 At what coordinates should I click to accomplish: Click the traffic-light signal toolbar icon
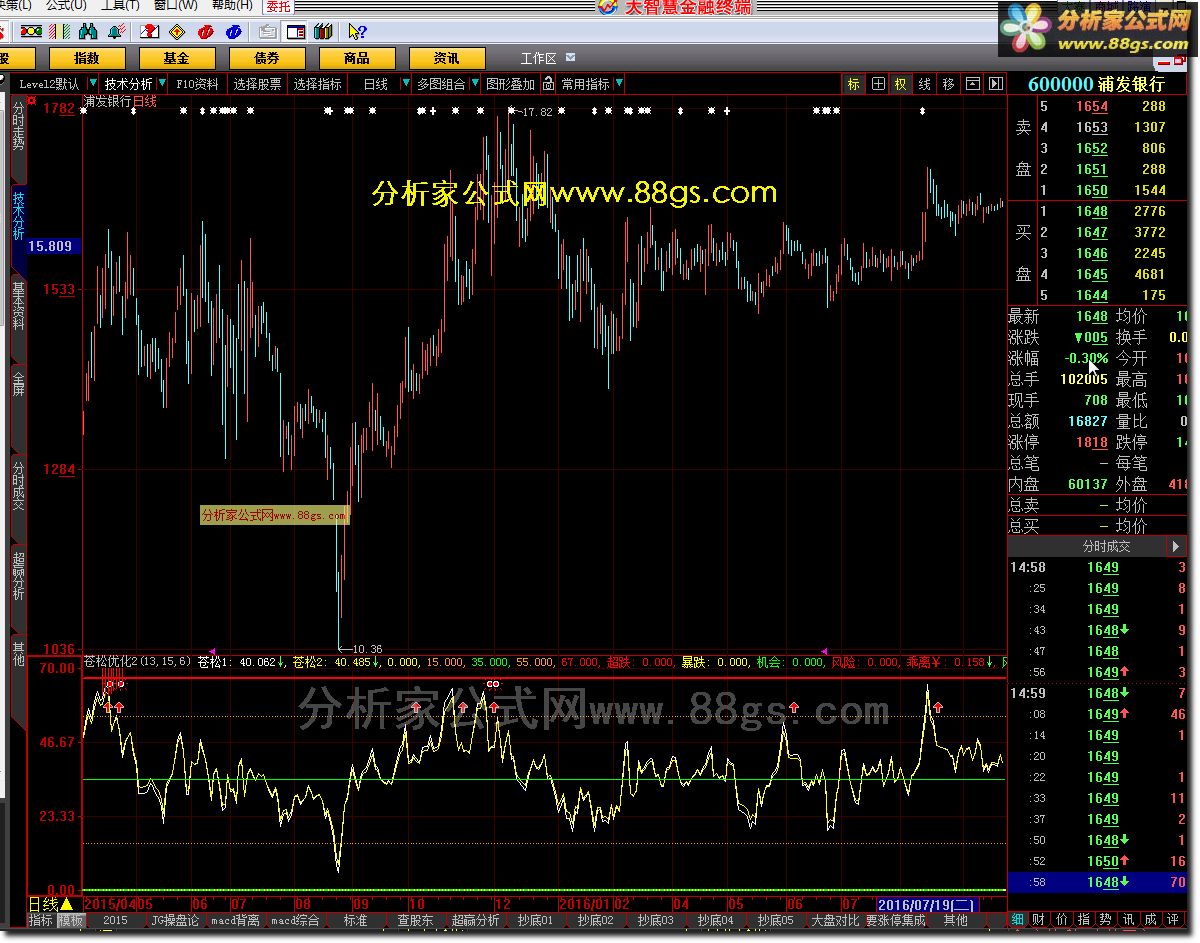31,32
